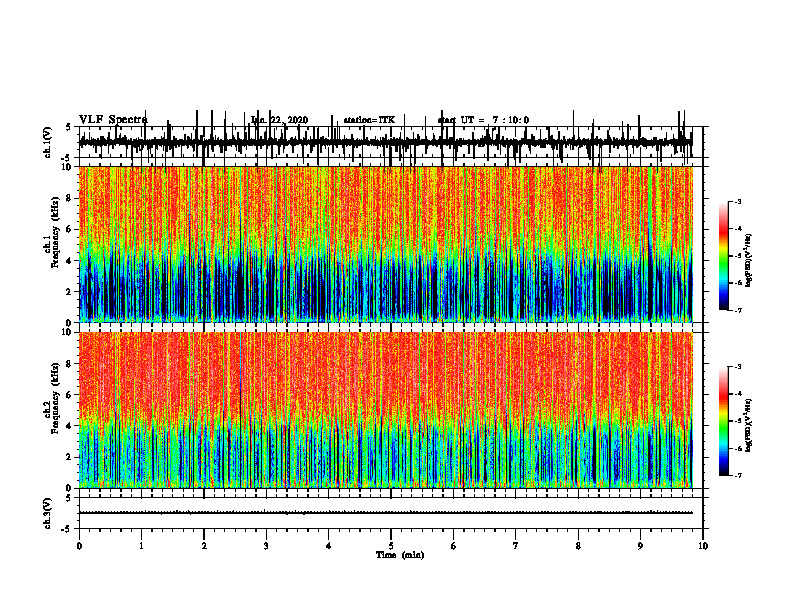This screenshot has width=792, height=612.
Task: Click the "-7" label on ch.1 colorbar
Action: 738,310
